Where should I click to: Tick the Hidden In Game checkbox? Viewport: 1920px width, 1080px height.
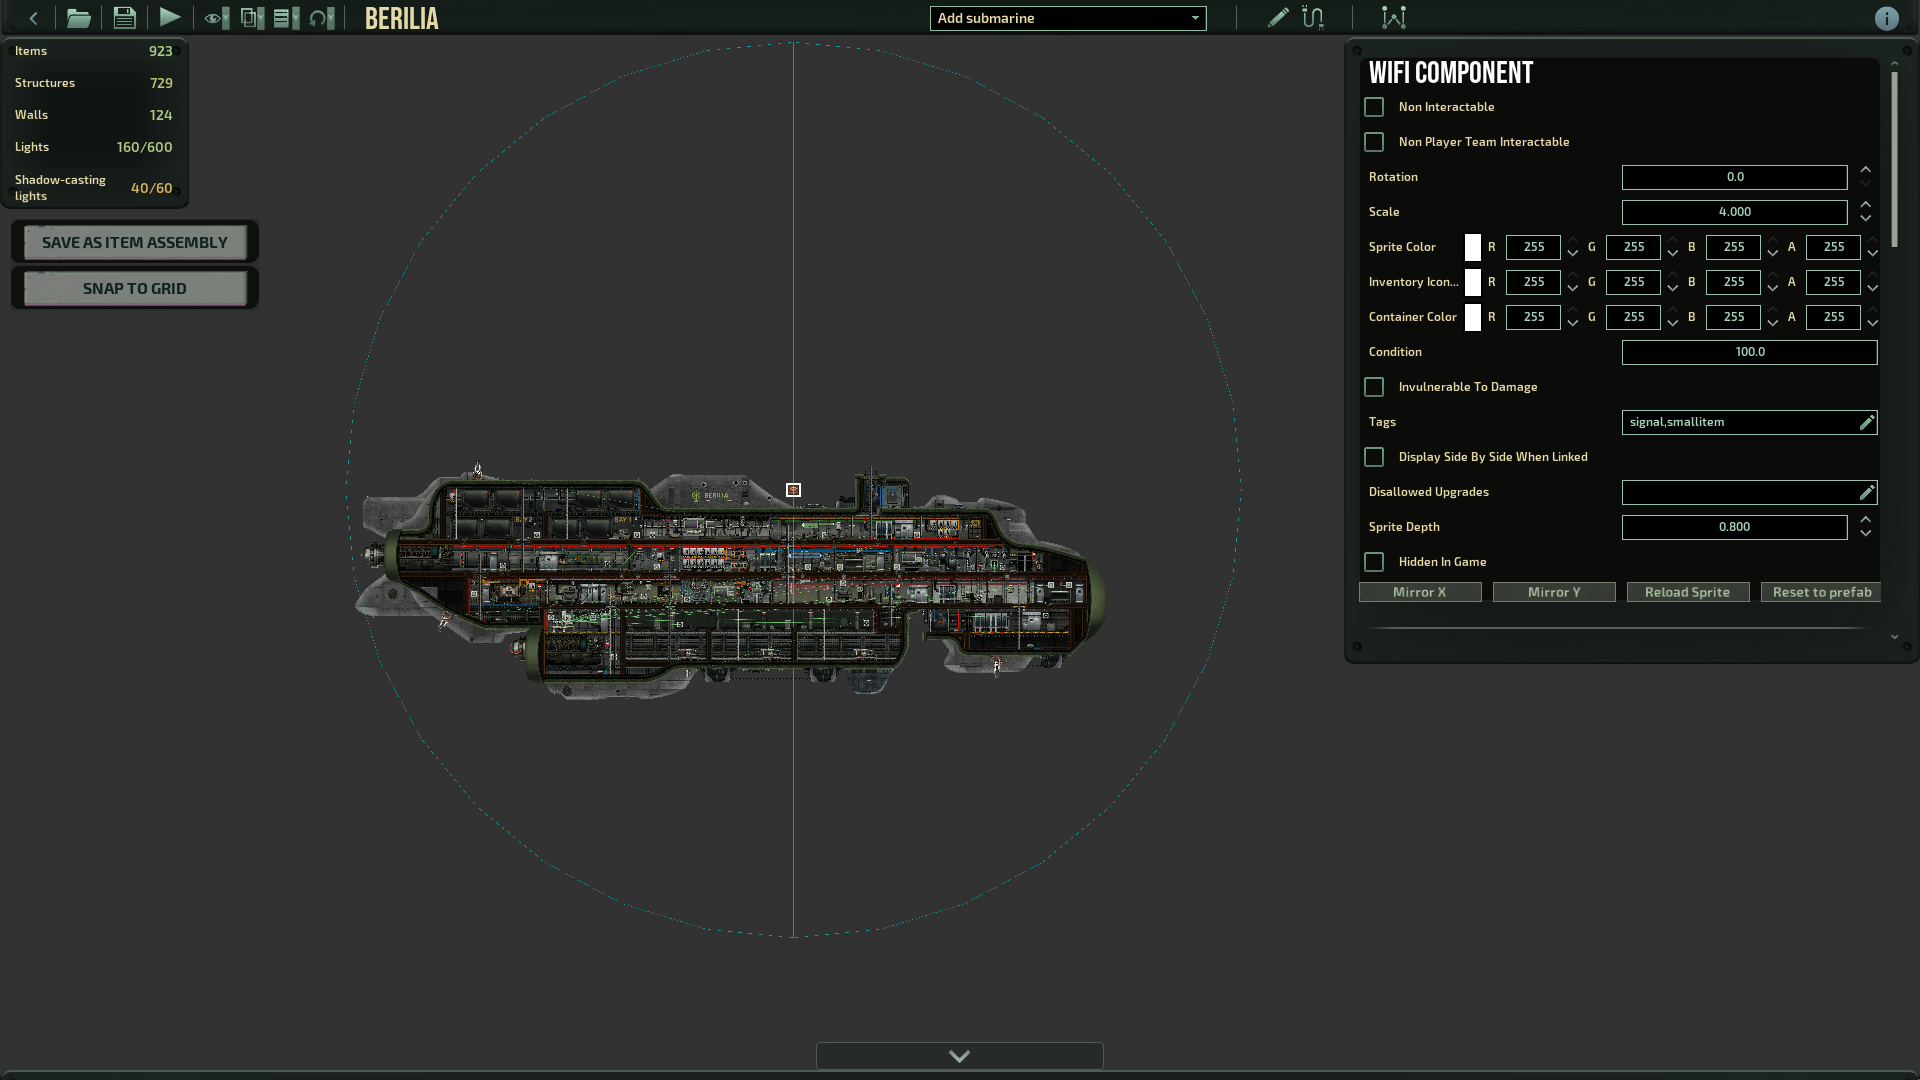[1374, 562]
